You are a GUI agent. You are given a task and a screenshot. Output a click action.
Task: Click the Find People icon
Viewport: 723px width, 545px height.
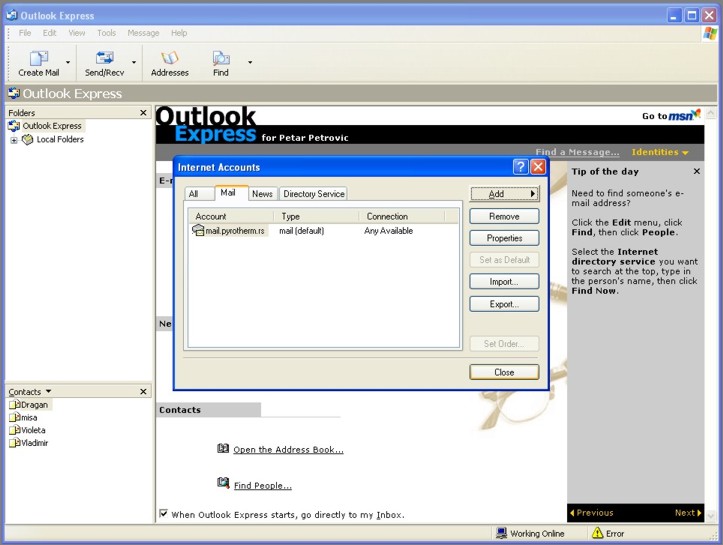pos(223,483)
